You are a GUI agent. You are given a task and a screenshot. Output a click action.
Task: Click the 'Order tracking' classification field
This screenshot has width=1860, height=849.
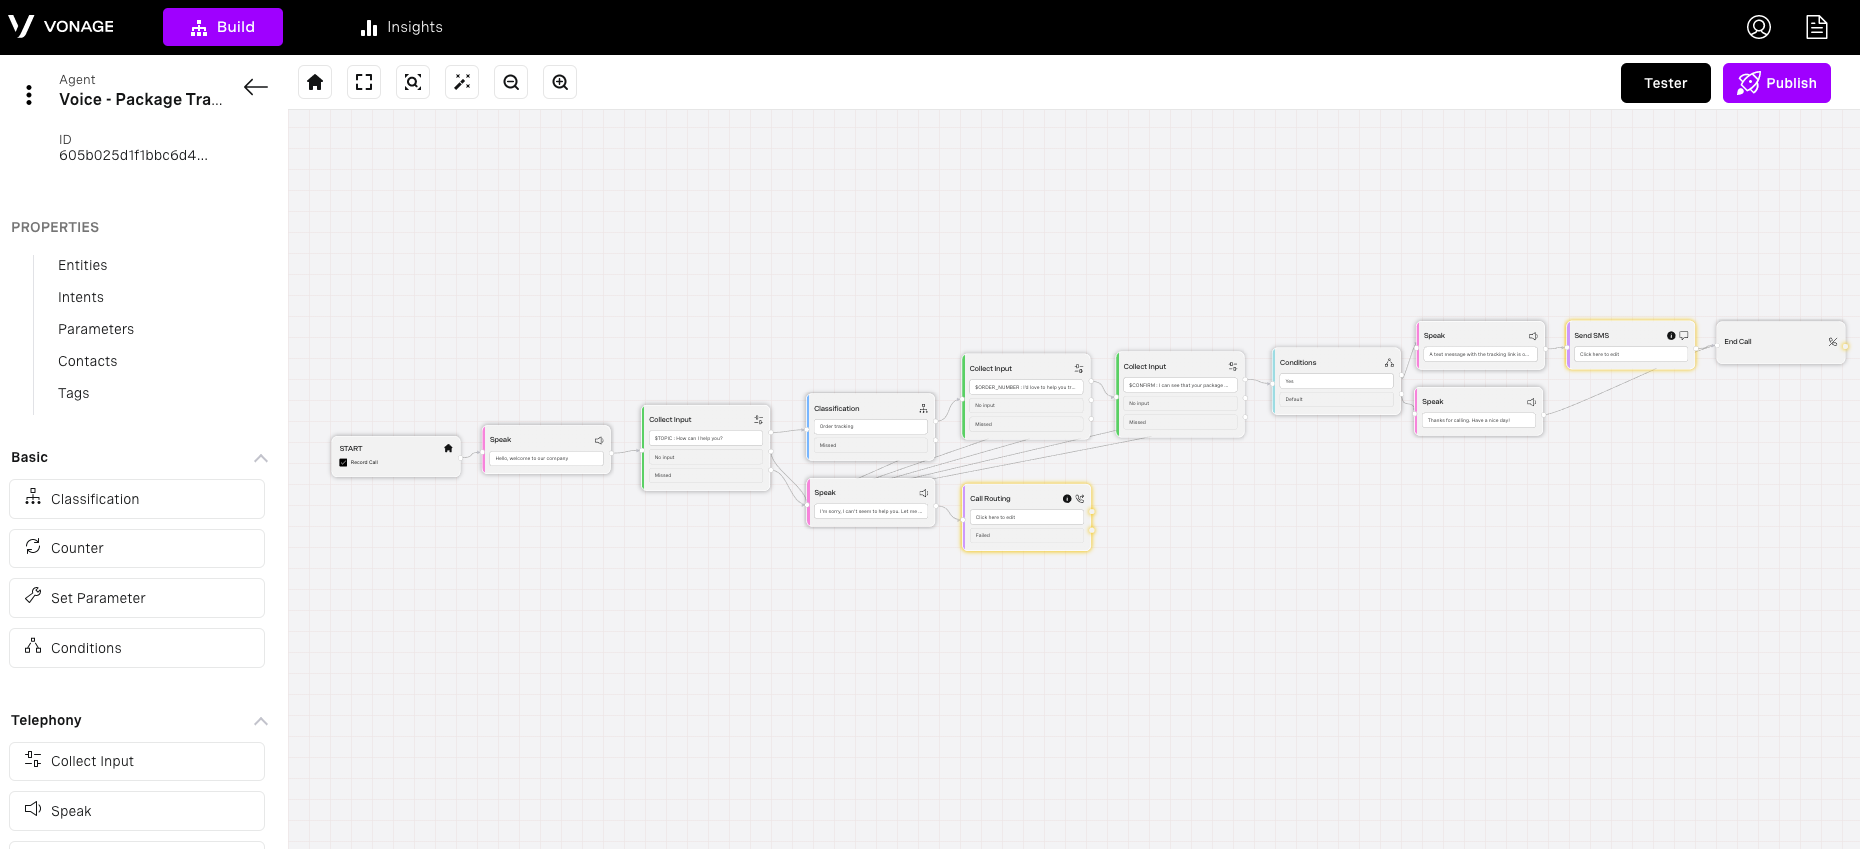[870, 426]
